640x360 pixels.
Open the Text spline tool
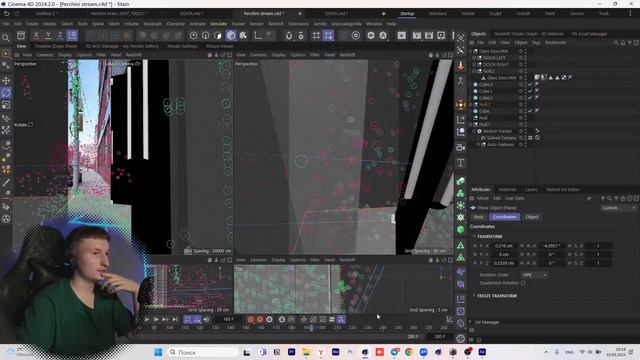point(460,163)
